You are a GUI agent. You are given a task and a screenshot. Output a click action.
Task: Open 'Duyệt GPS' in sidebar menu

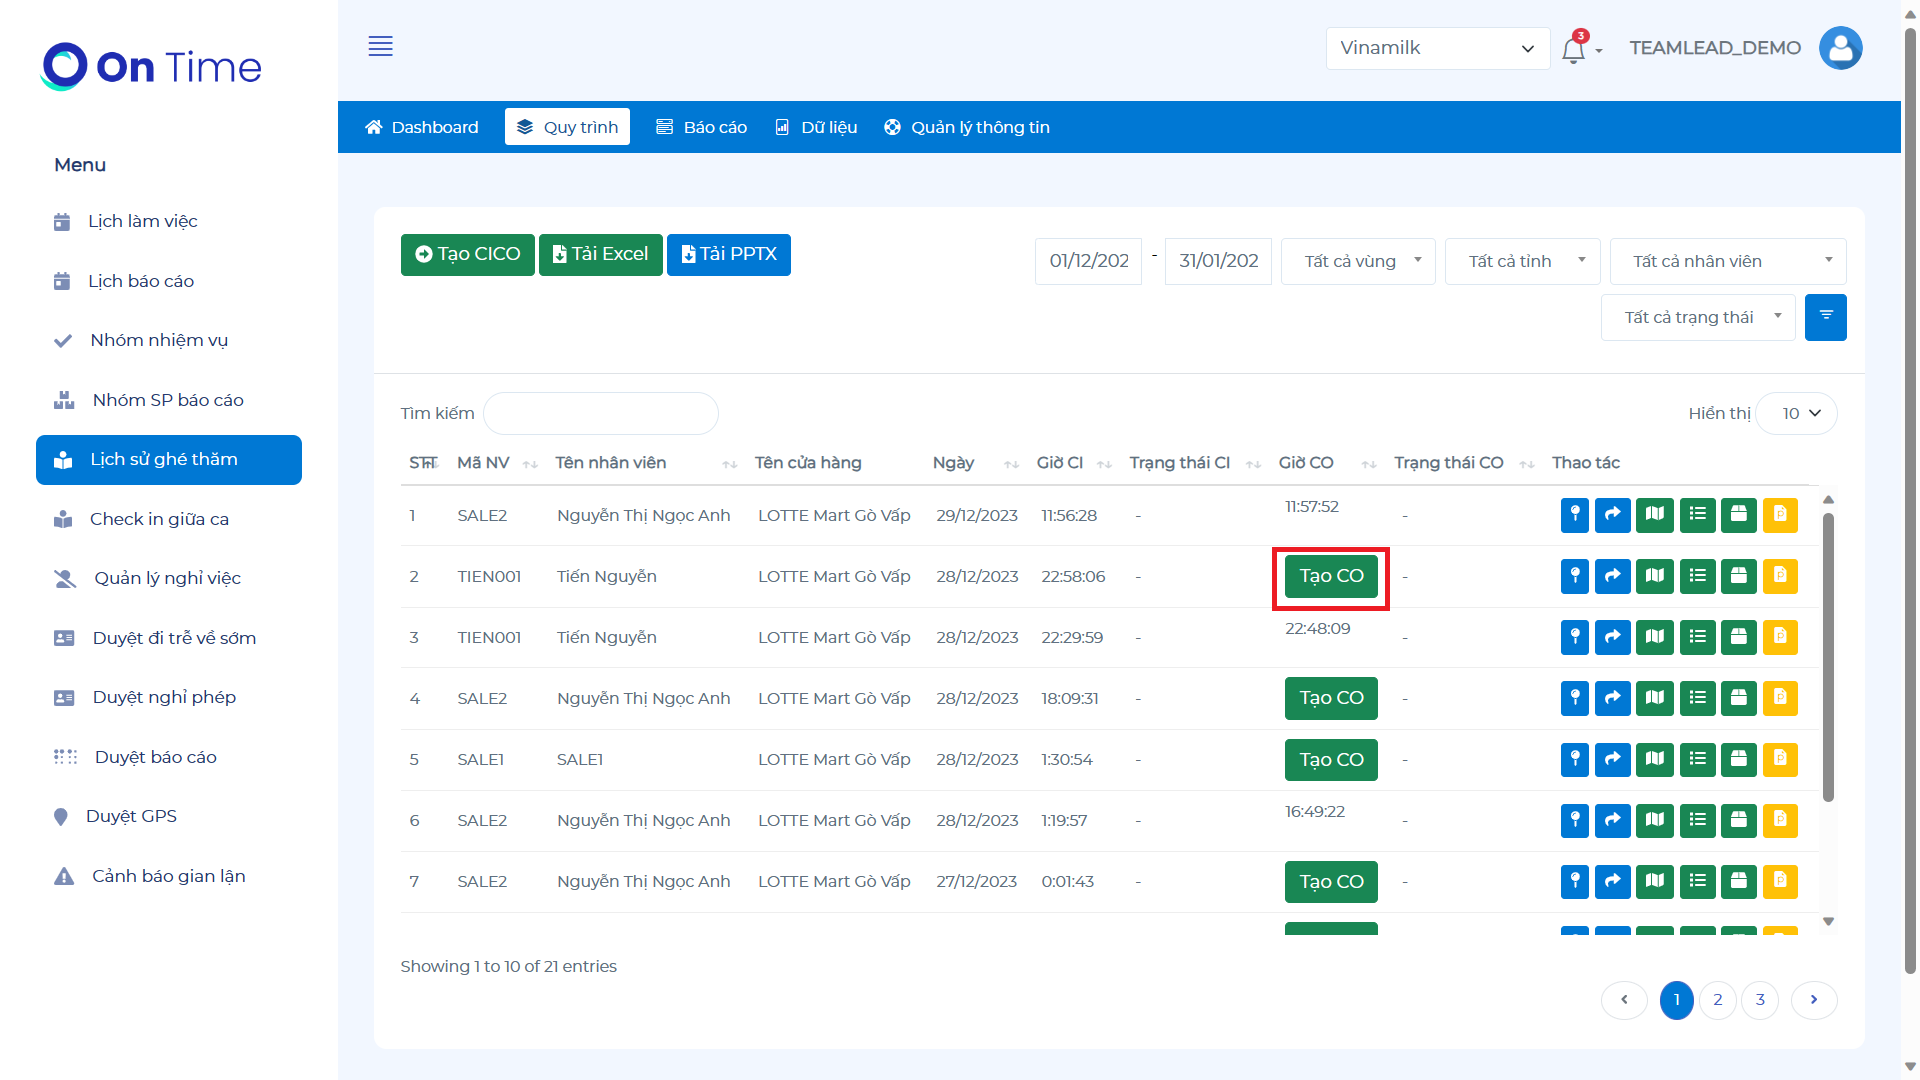[131, 816]
